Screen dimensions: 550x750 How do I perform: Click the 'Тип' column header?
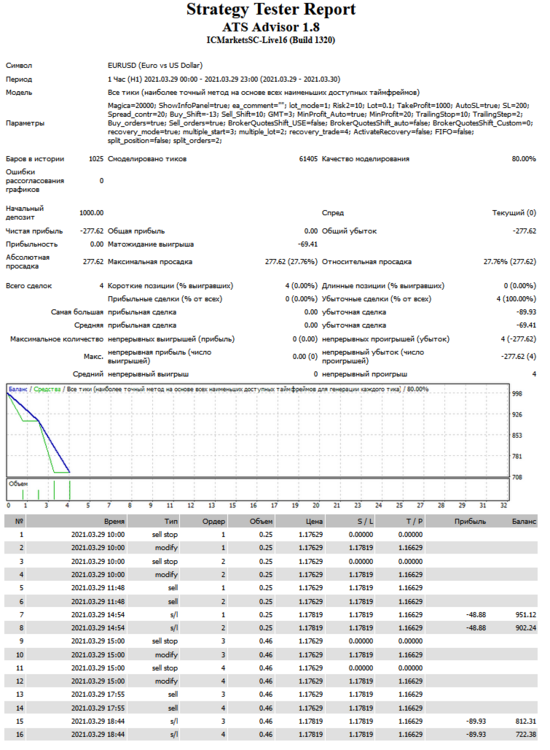coord(171,521)
